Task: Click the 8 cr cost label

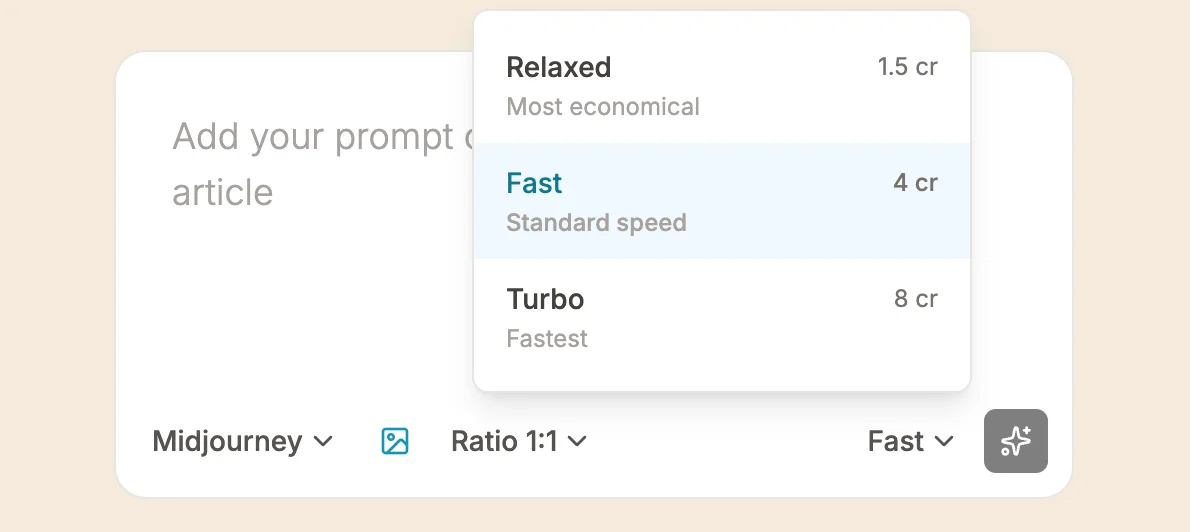Action: click(x=915, y=299)
